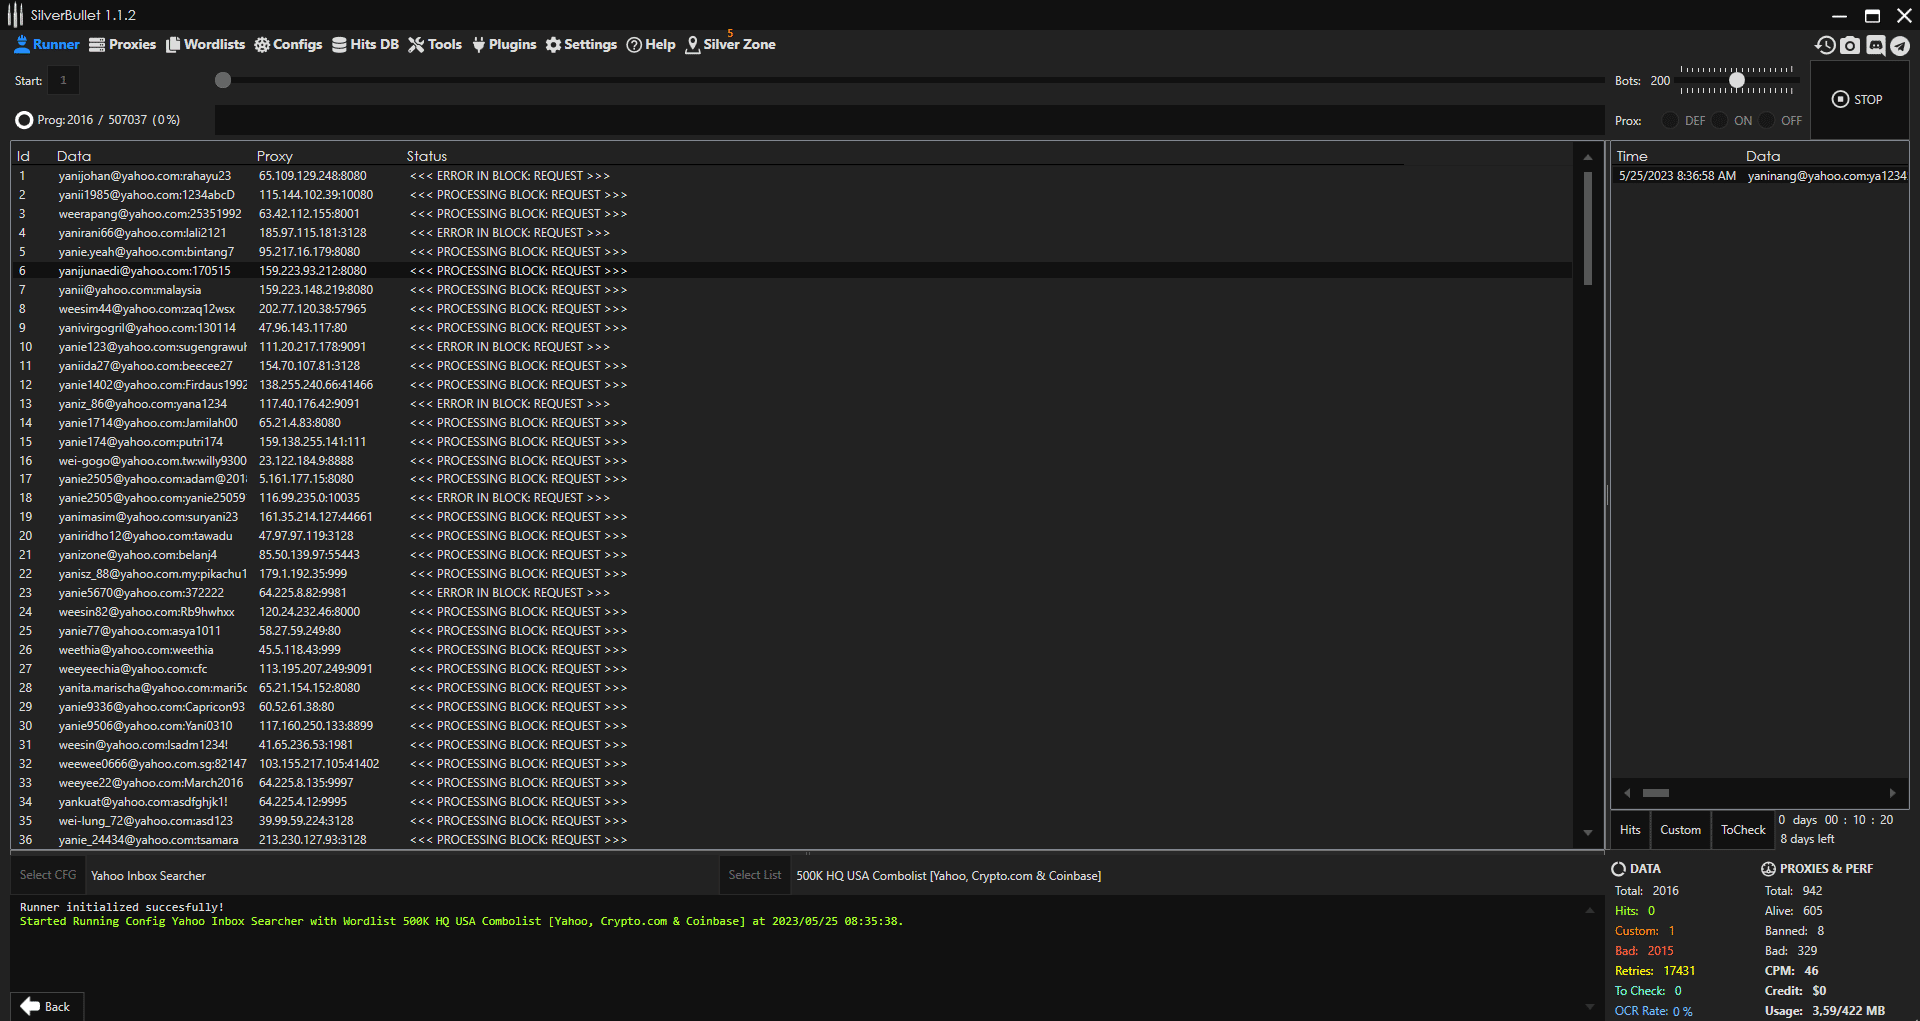1920x1021 pixels.
Task: Click the '500K HQ USA Combolist' wordlist name
Action: click(948, 876)
